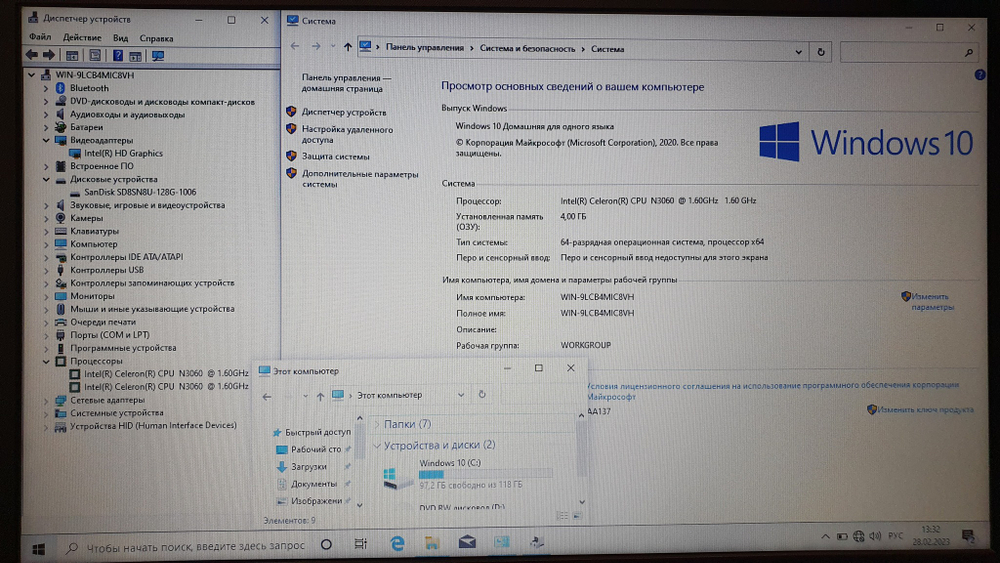Select SanDisk SD8SN8U-128G-1006 disk

tap(140, 192)
